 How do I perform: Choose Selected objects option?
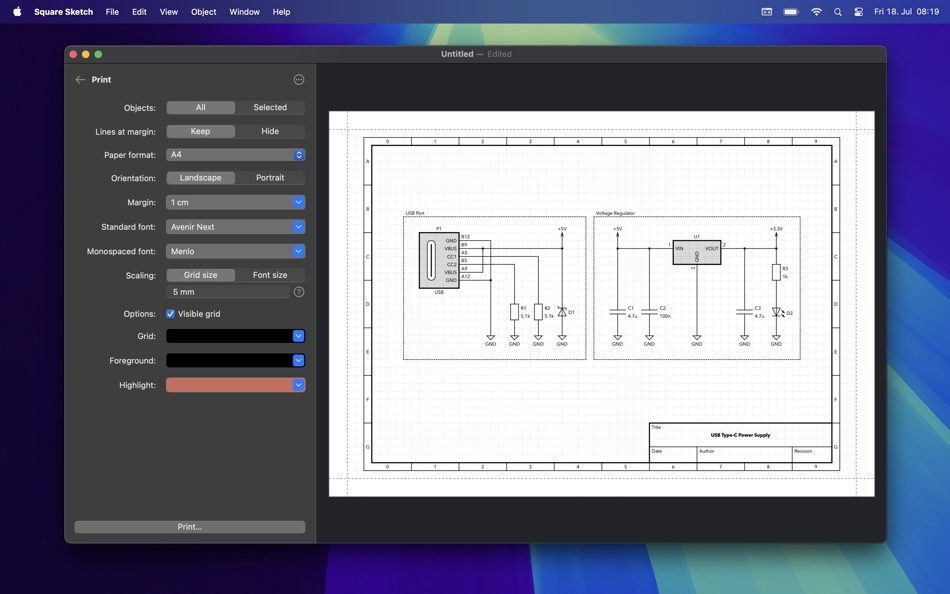point(270,107)
